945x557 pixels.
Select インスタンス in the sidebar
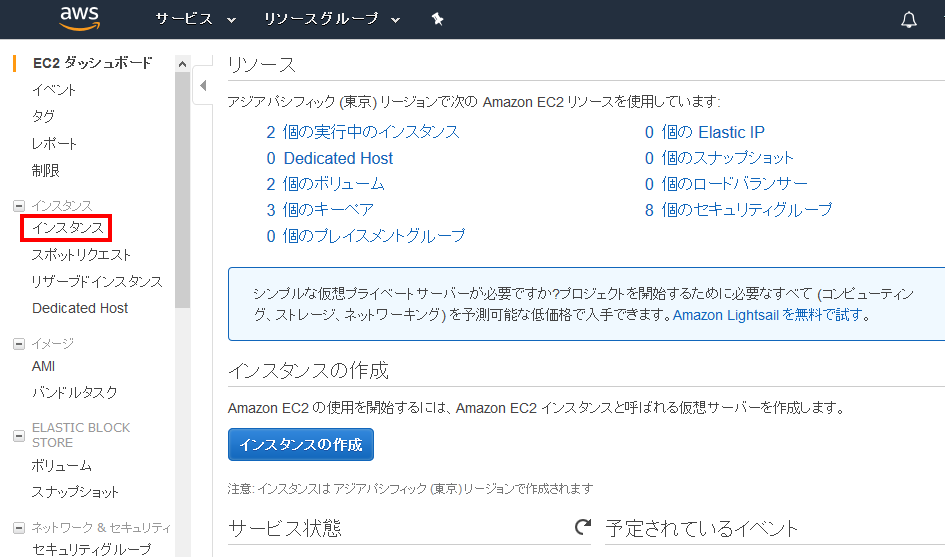(68, 228)
